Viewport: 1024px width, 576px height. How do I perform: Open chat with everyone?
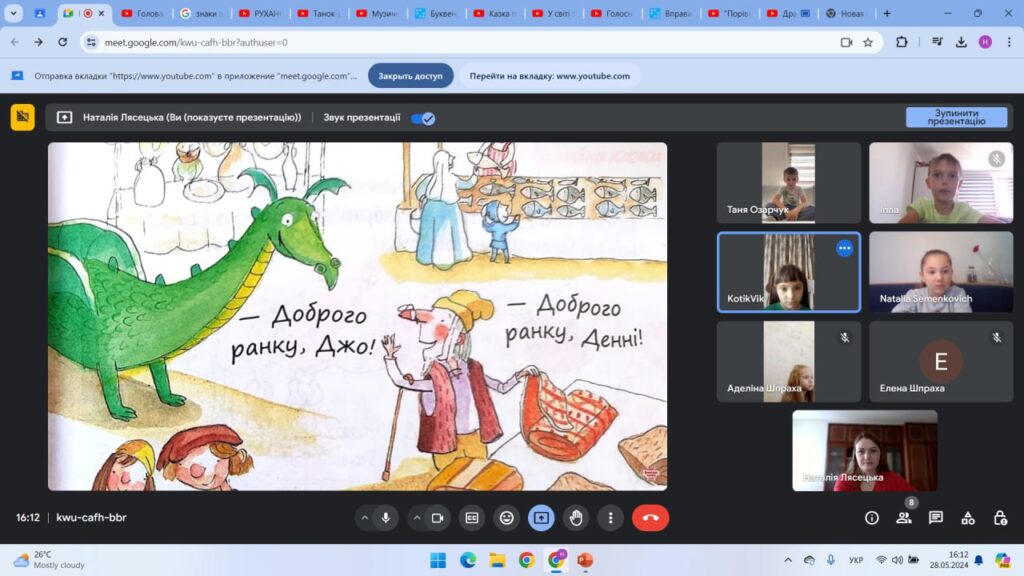click(936, 518)
